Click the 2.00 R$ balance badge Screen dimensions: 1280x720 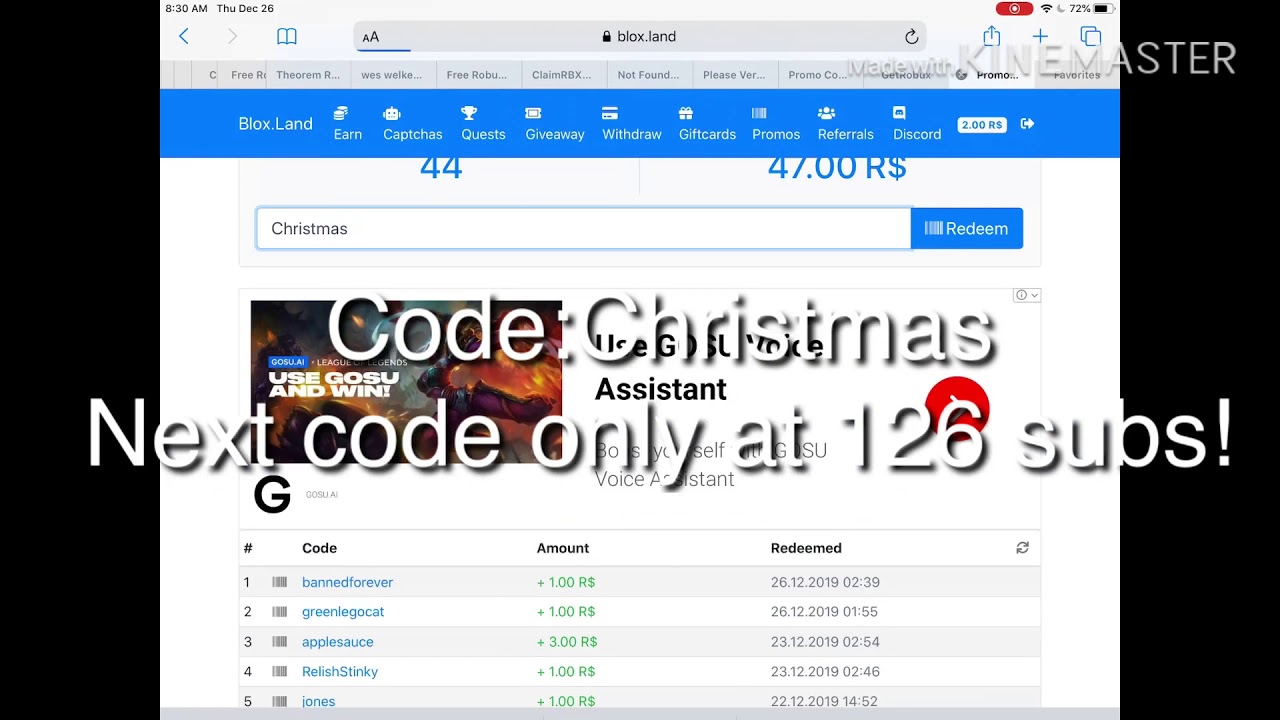981,125
